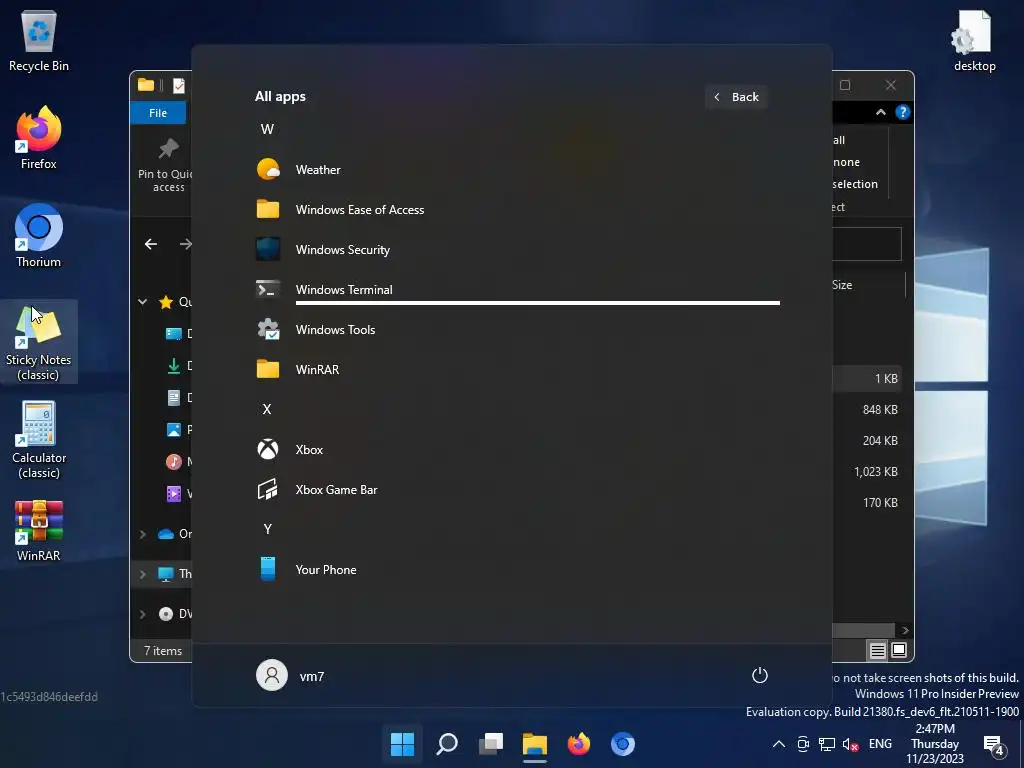The height and width of the screenshot is (768, 1024).
Task: Click the Explorer horizontal scrollbar right arrow
Action: [x=905, y=630]
